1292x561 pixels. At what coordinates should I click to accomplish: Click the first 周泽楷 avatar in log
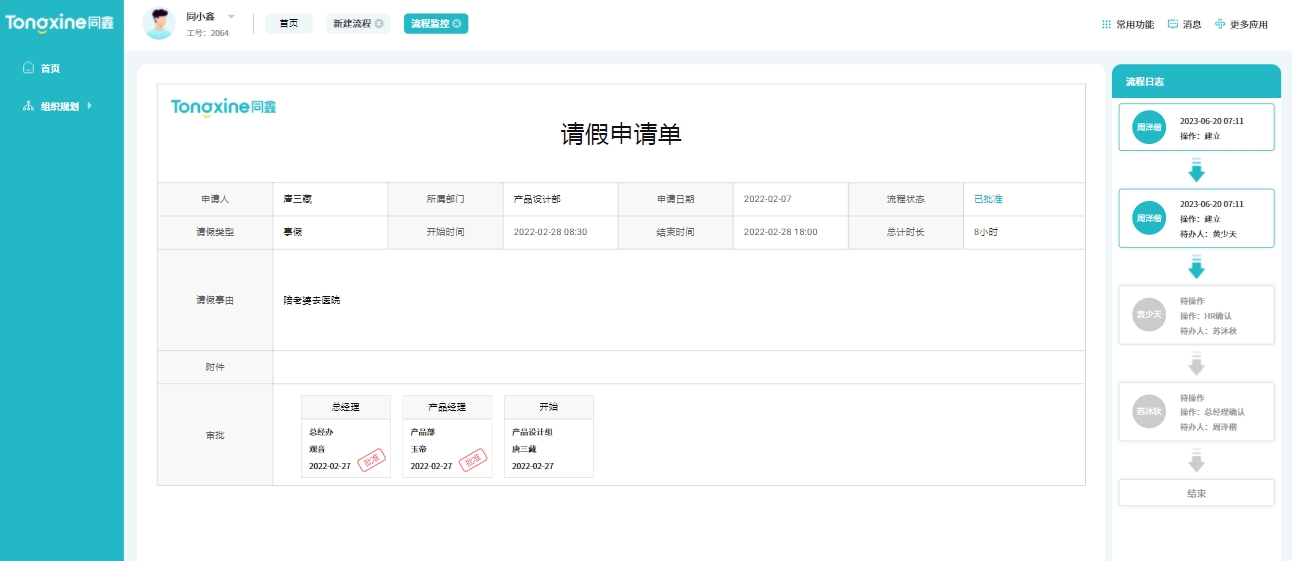(x=1149, y=127)
